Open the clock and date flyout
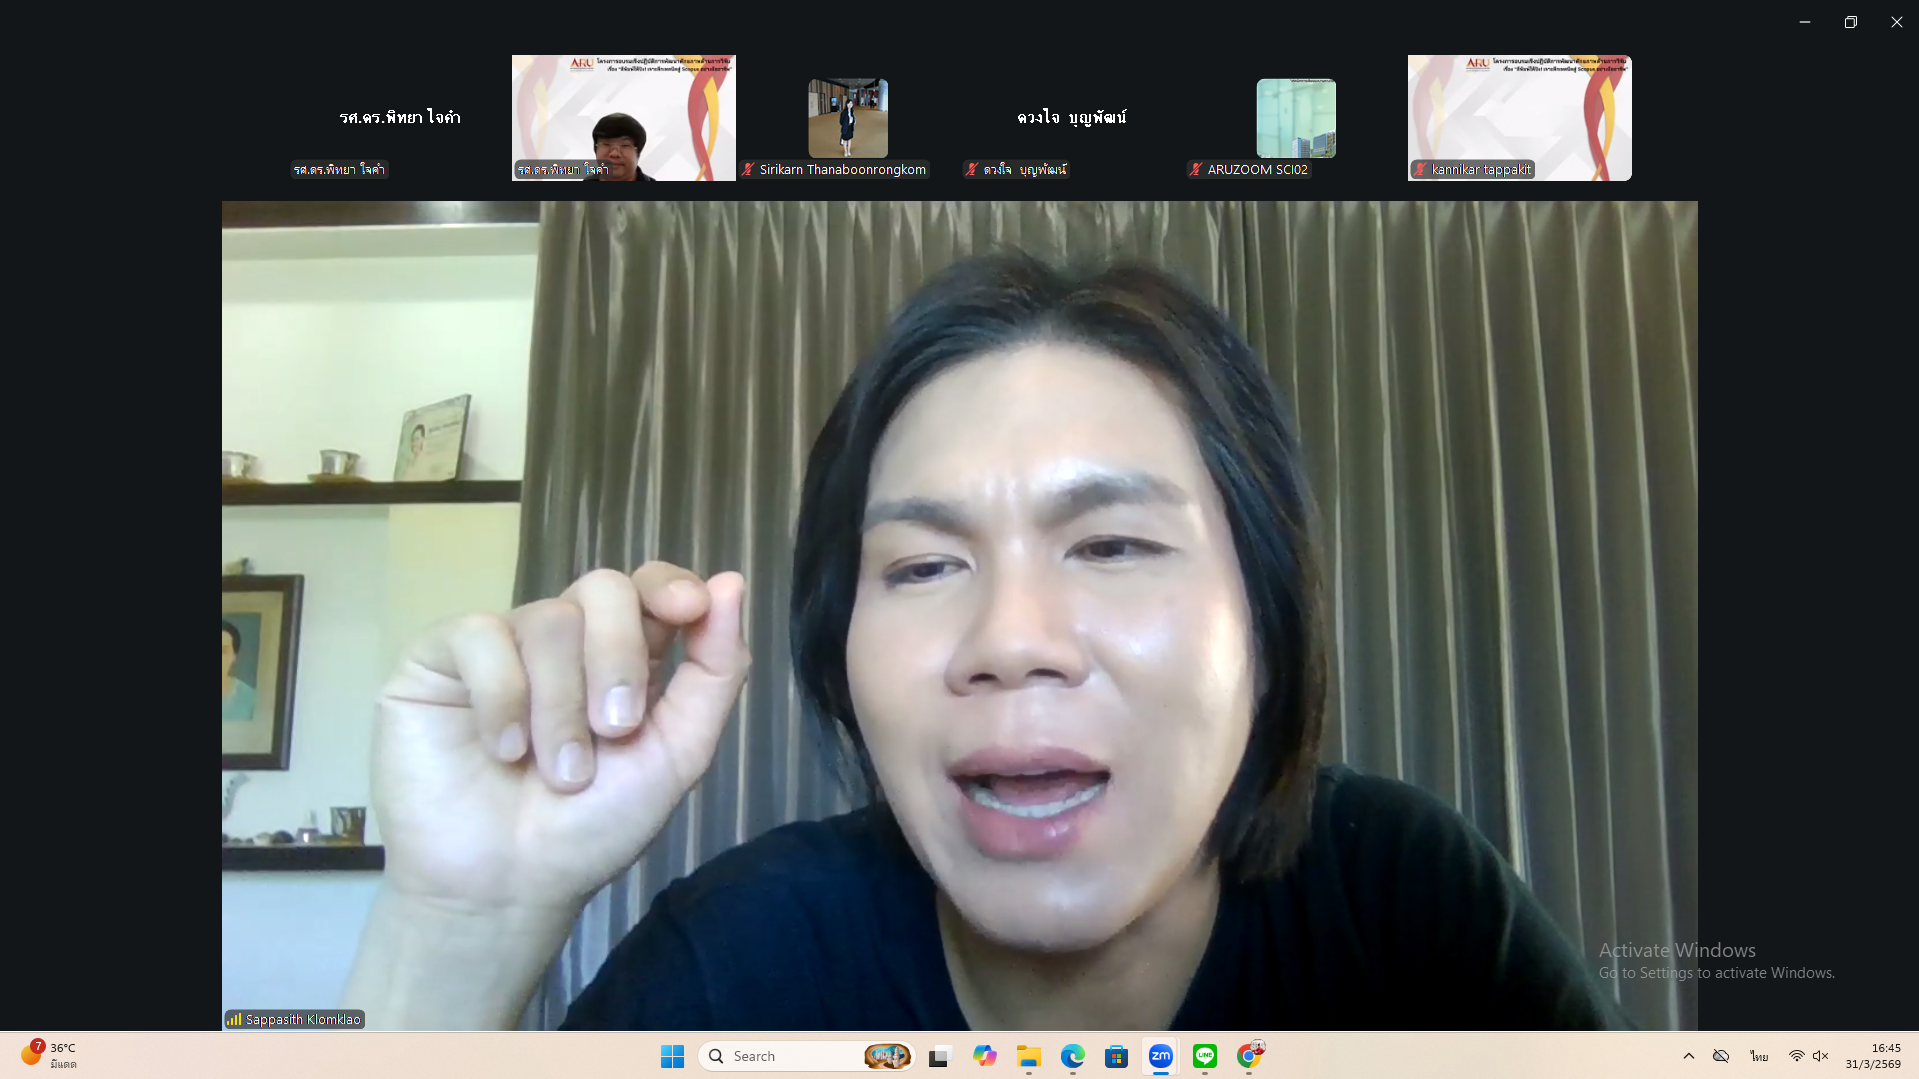 pos(1873,1056)
